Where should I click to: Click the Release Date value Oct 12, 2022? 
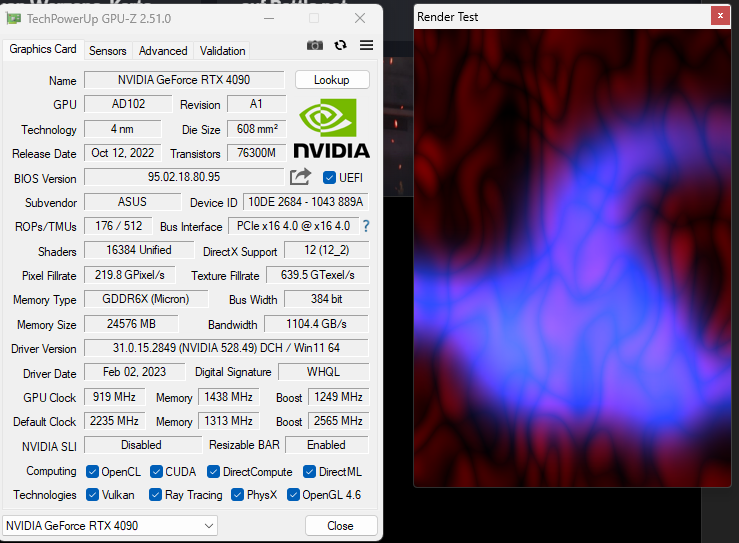tap(123, 153)
